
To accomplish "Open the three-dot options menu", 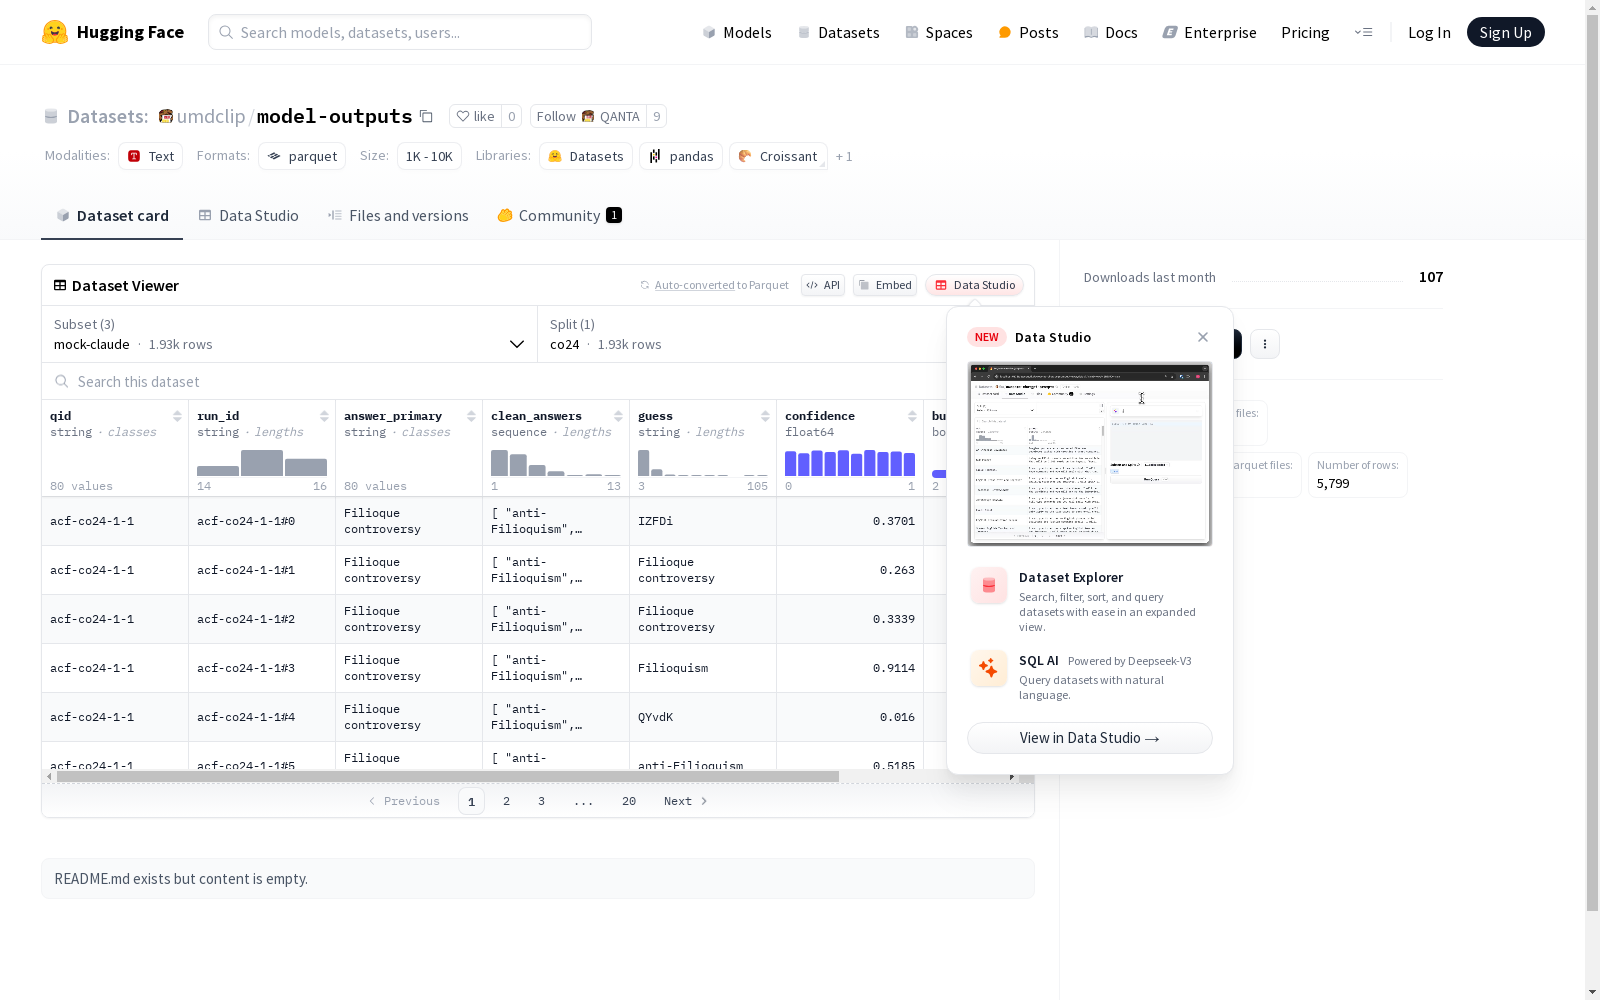I will pyautogui.click(x=1265, y=344).
